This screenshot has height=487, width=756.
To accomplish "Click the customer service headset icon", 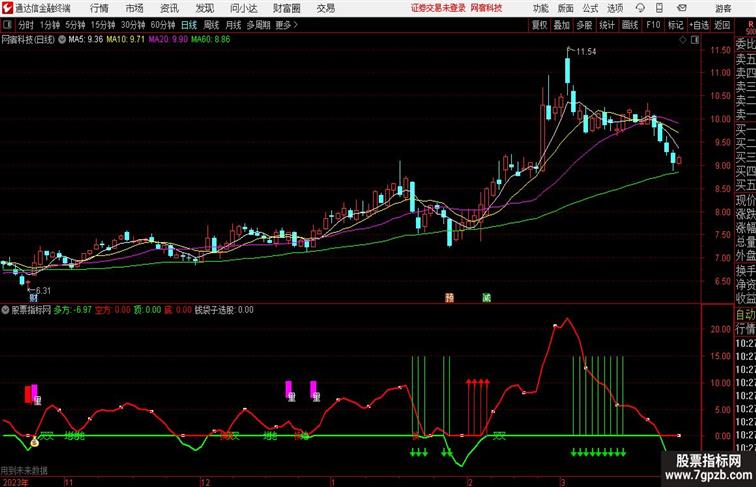I will pyautogui.click(x=640, y=8).
